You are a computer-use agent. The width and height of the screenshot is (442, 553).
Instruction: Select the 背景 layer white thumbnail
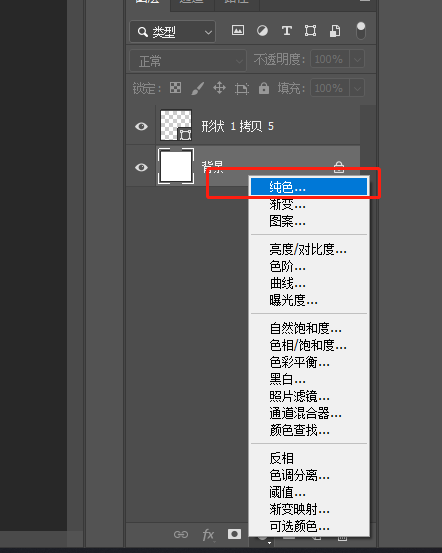176,166
